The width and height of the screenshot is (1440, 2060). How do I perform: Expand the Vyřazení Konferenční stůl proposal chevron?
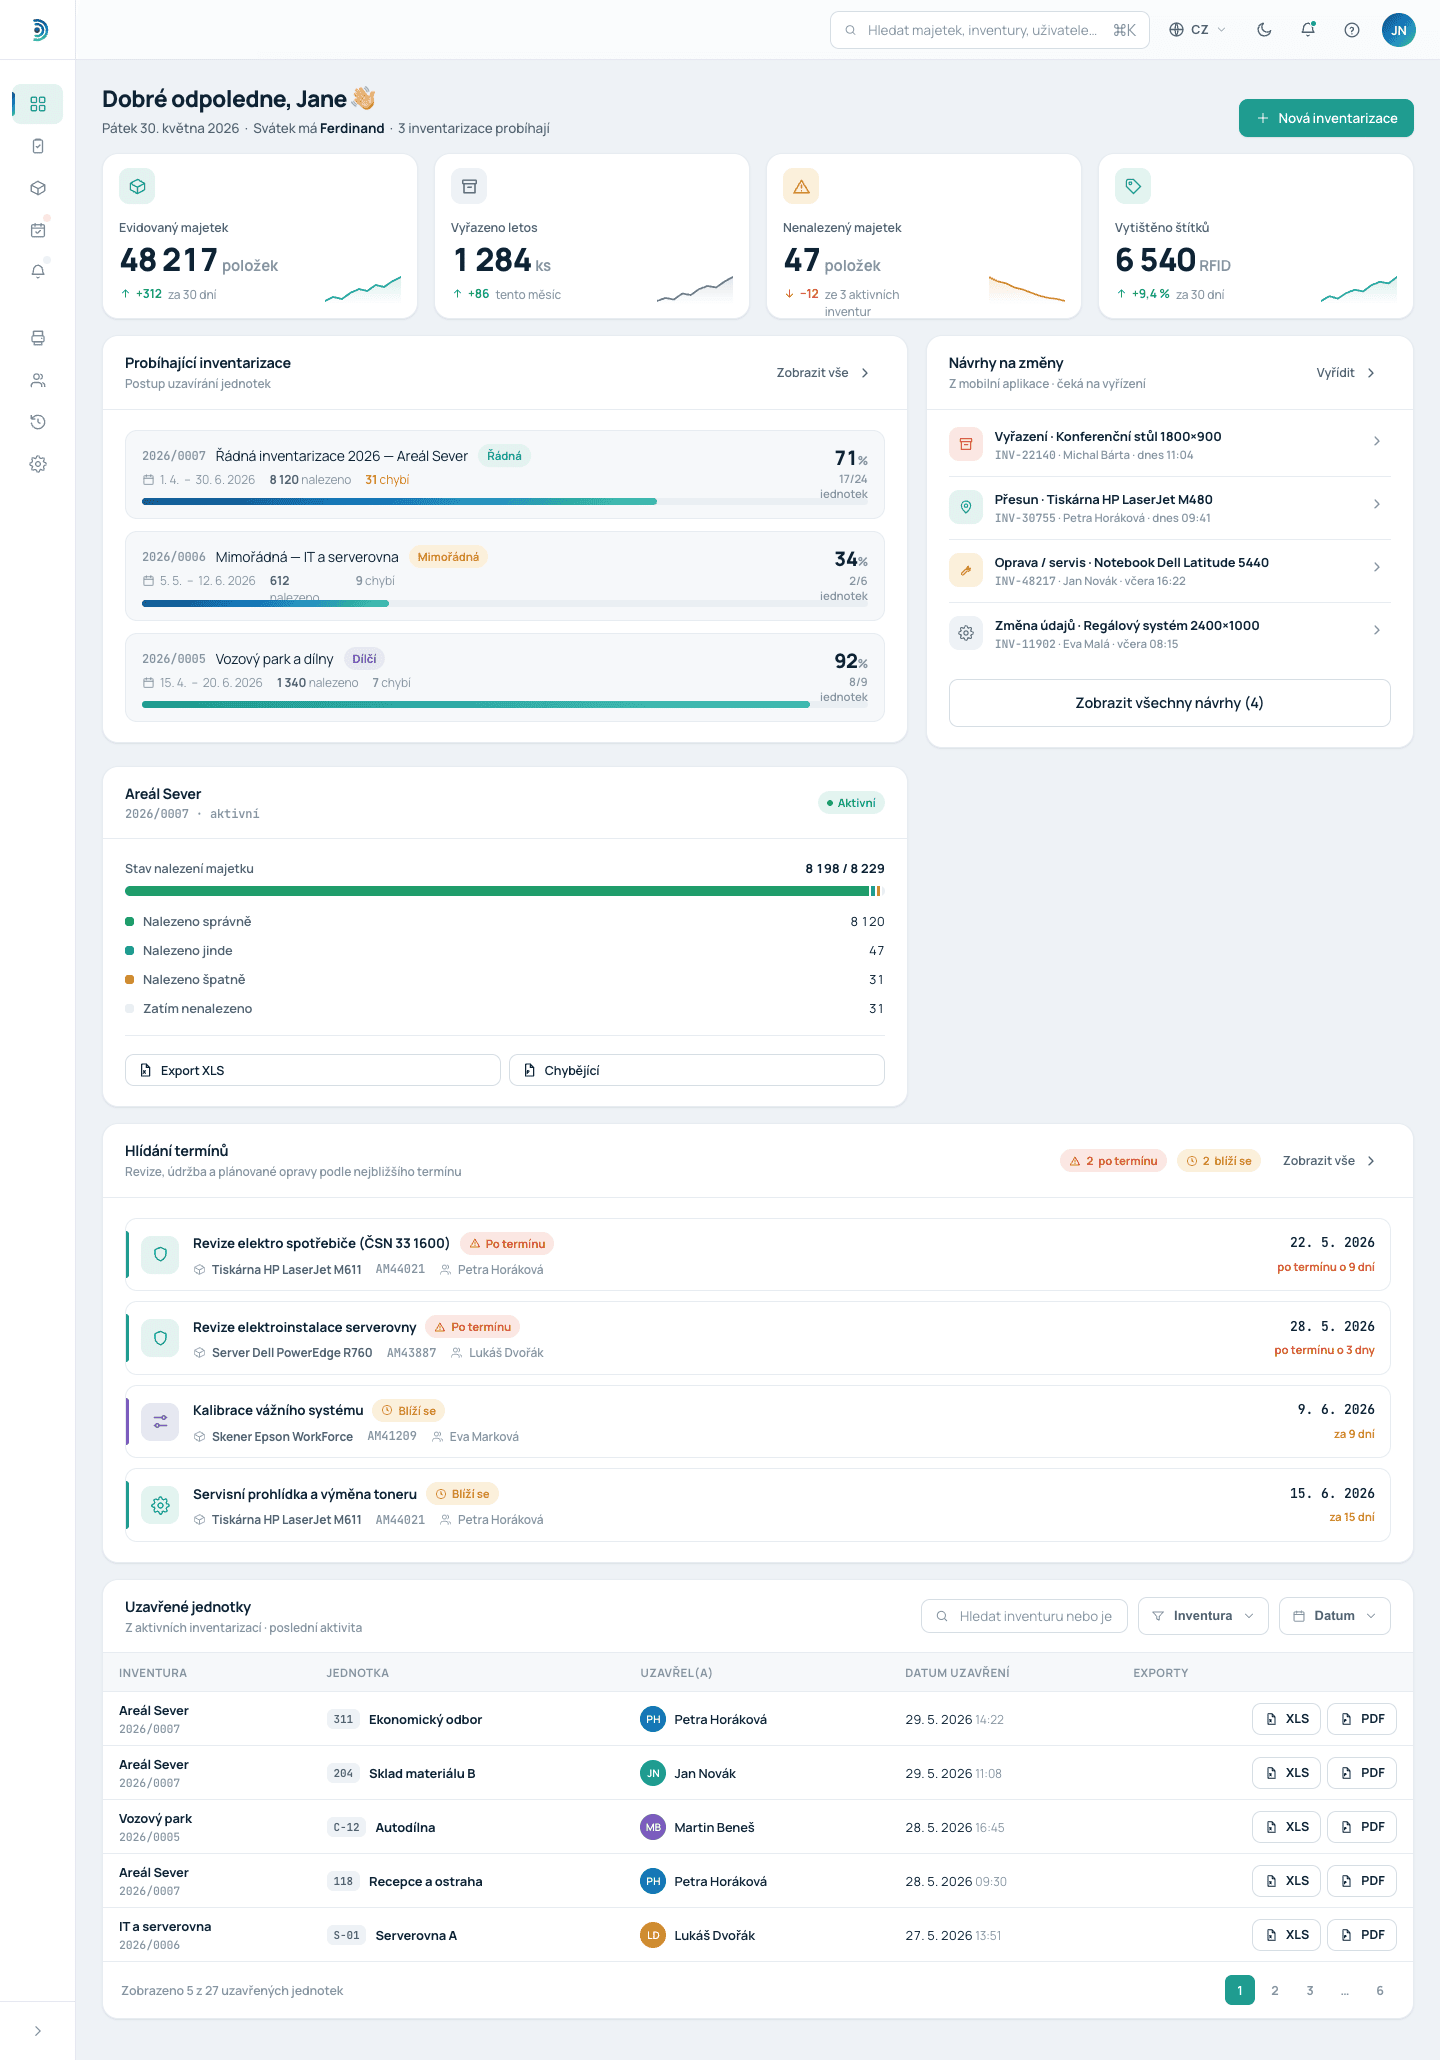(x=1377, y=441)
